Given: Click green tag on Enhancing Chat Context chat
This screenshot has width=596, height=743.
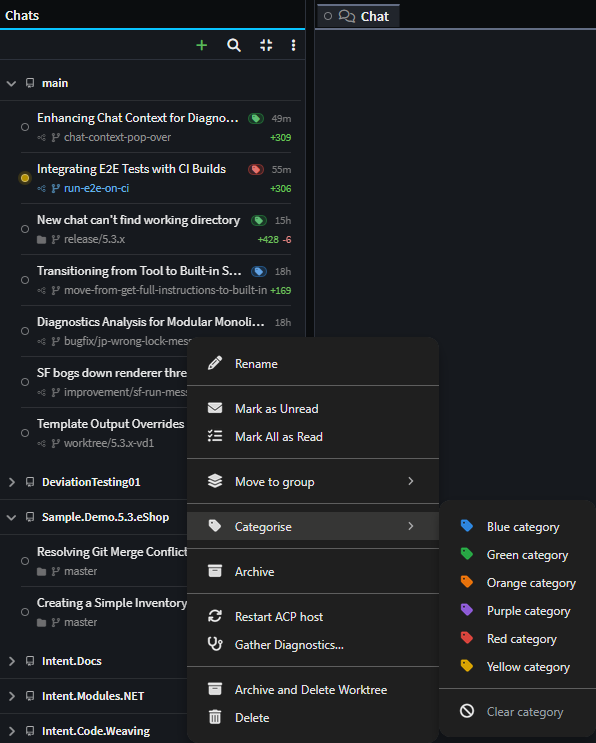Looking at the screenshot, I should pos(256,118).
